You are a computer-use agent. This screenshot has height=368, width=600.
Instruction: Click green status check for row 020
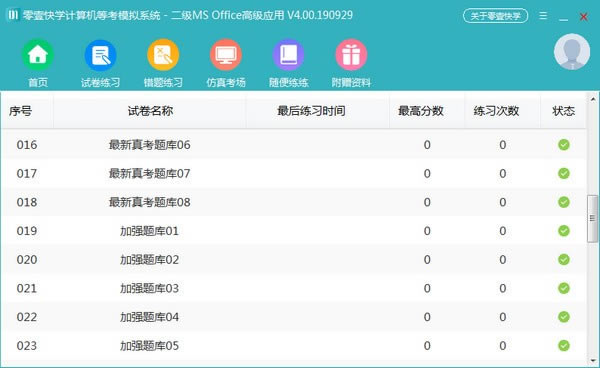564,259
